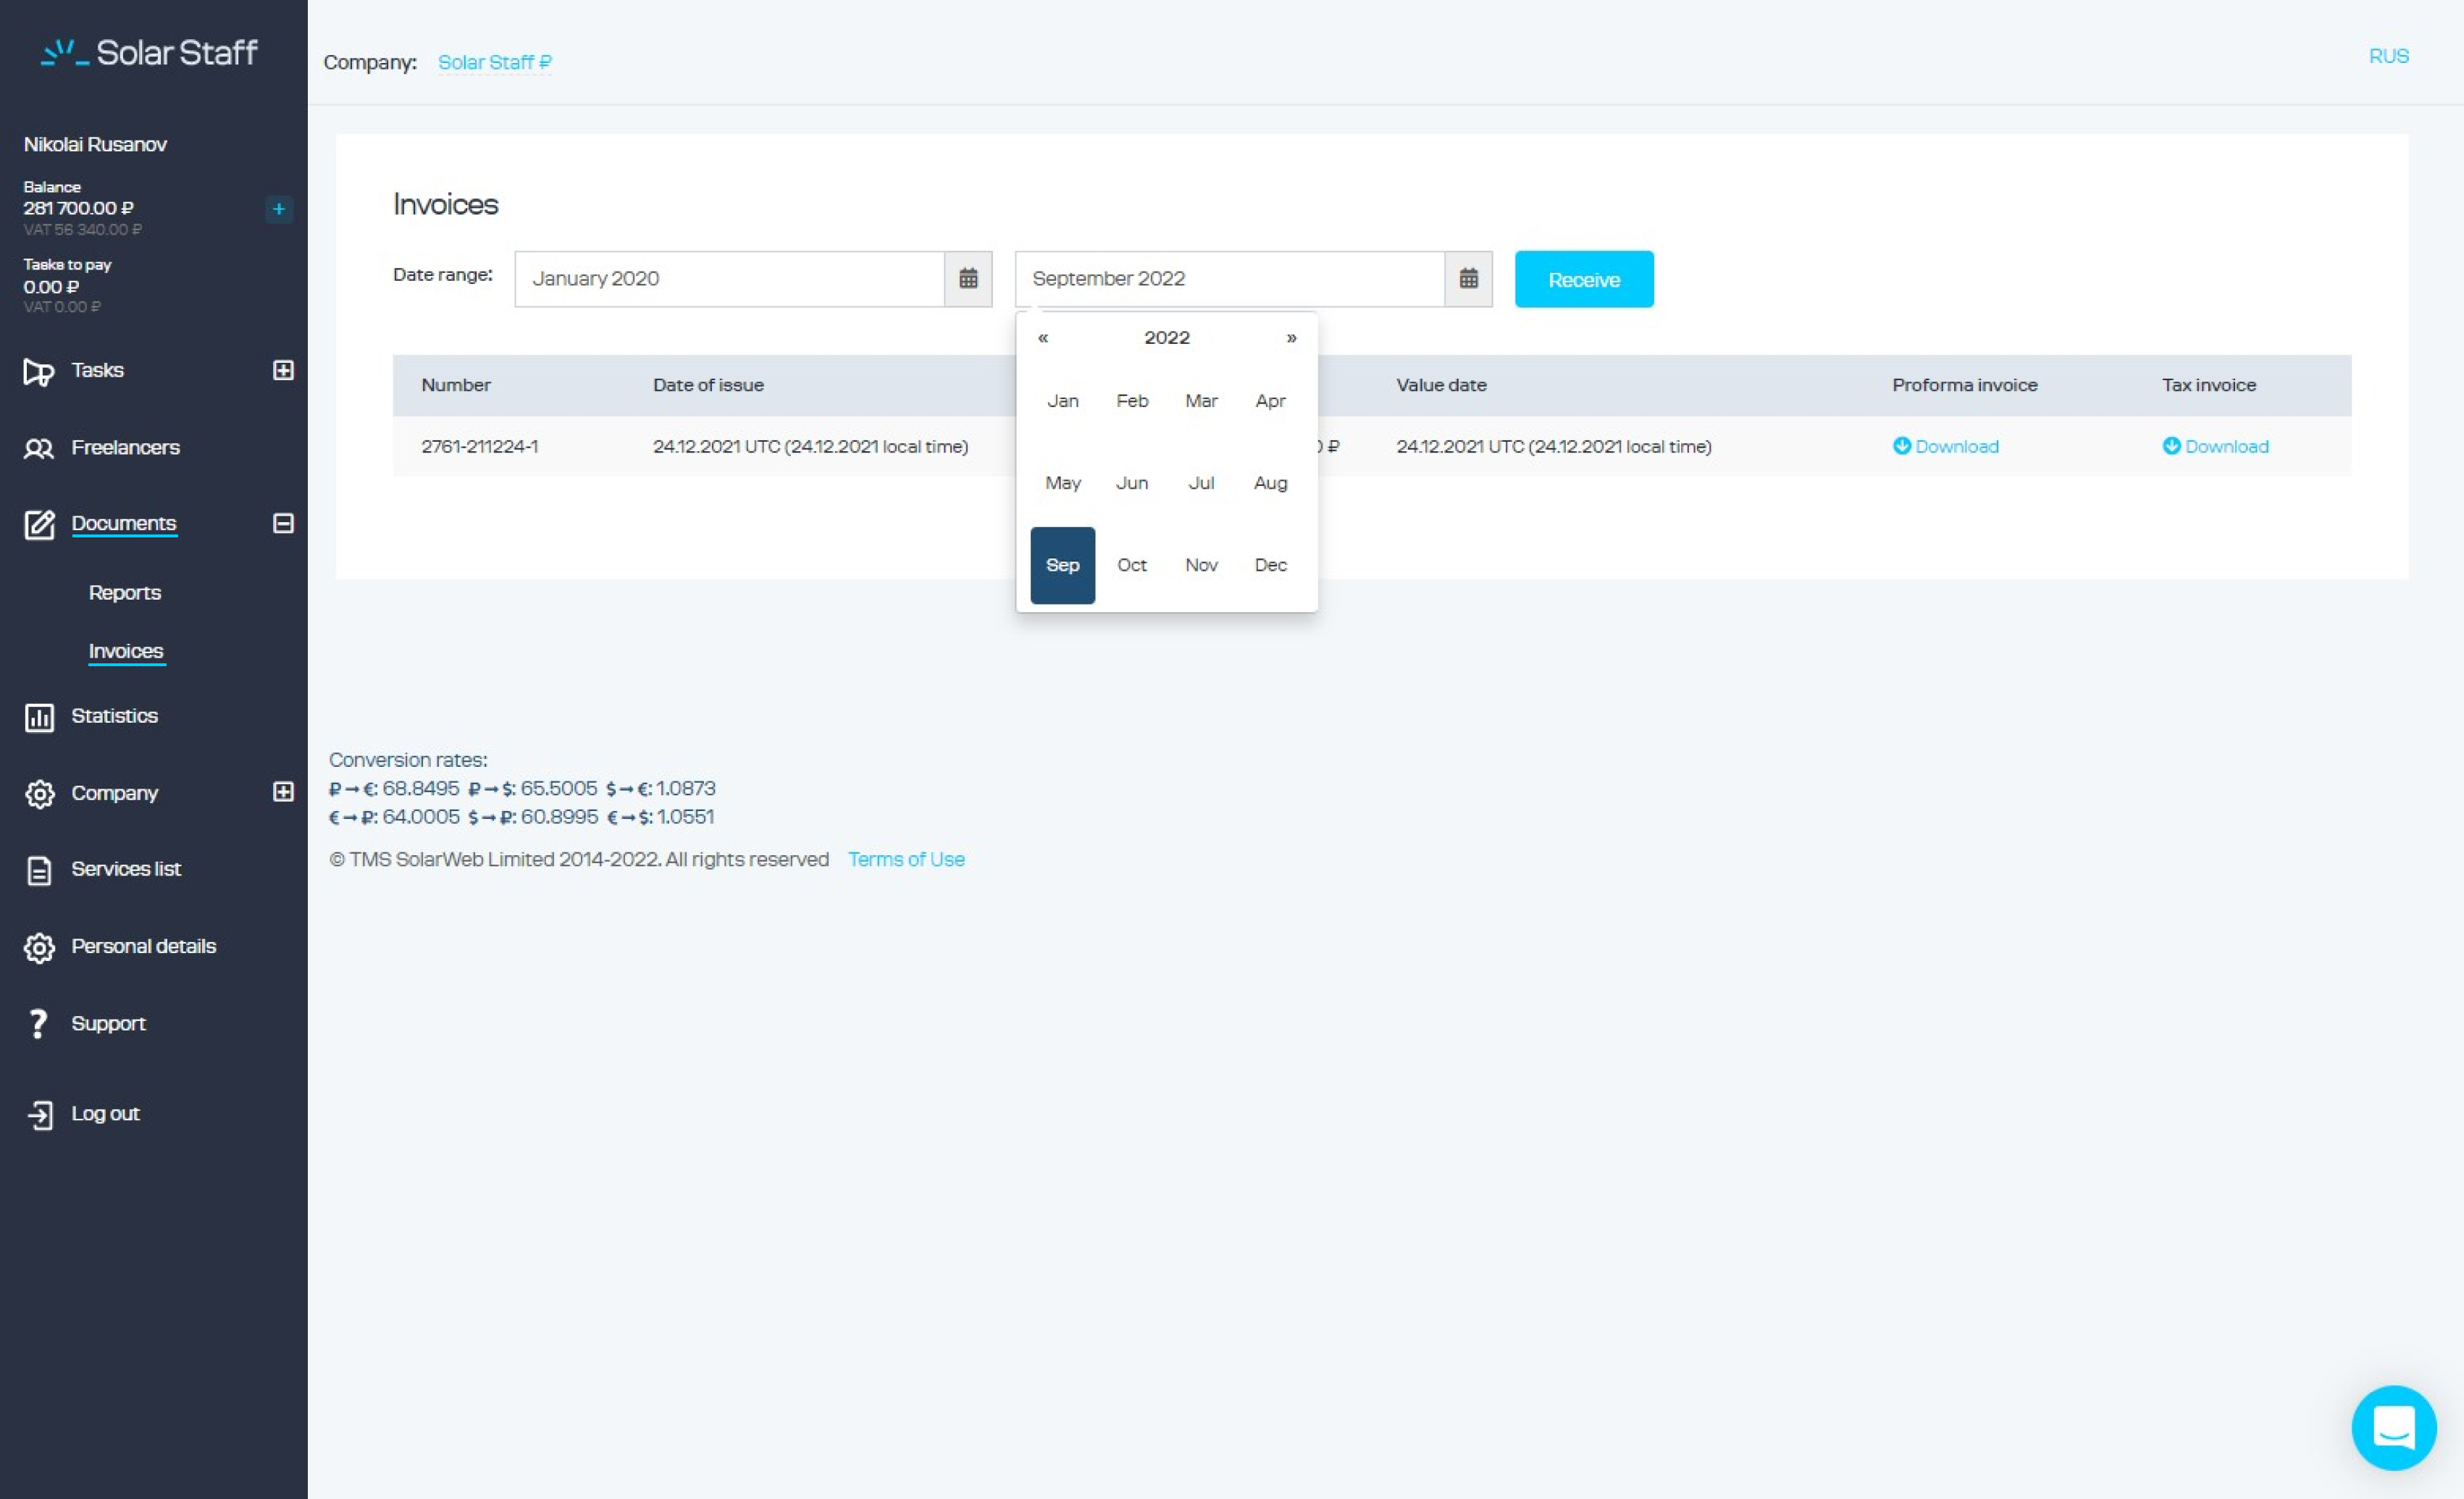The height and width of the screenshot is (1499, 2464).
Task: Expand the Tasks menu section
Action: pyautogui.click(x=283, y=370)
